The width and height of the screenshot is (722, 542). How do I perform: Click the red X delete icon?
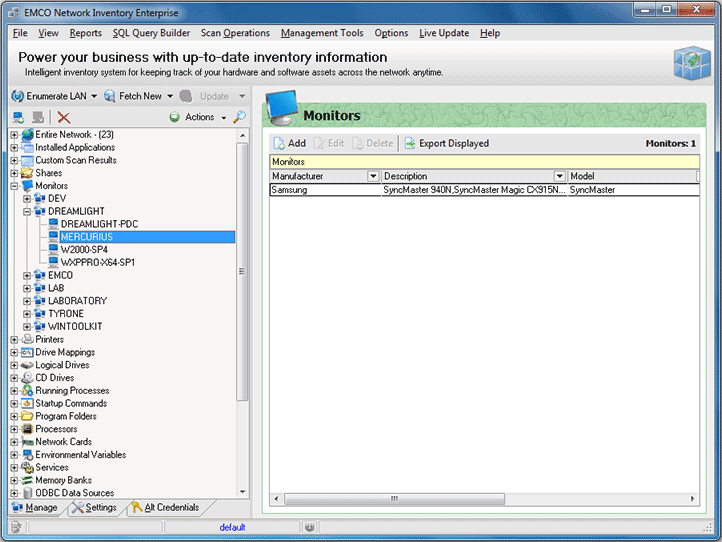pos(64,117)
